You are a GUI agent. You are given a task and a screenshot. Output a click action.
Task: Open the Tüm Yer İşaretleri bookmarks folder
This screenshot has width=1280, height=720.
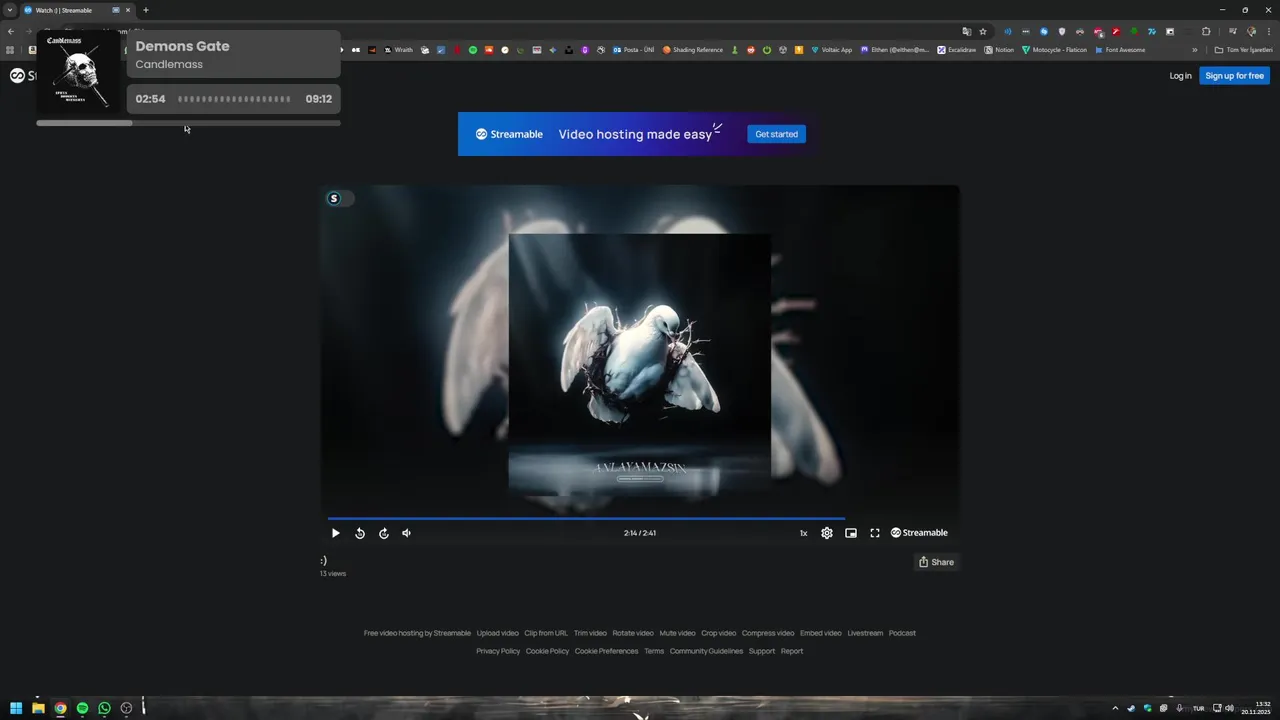(1244, 50)
